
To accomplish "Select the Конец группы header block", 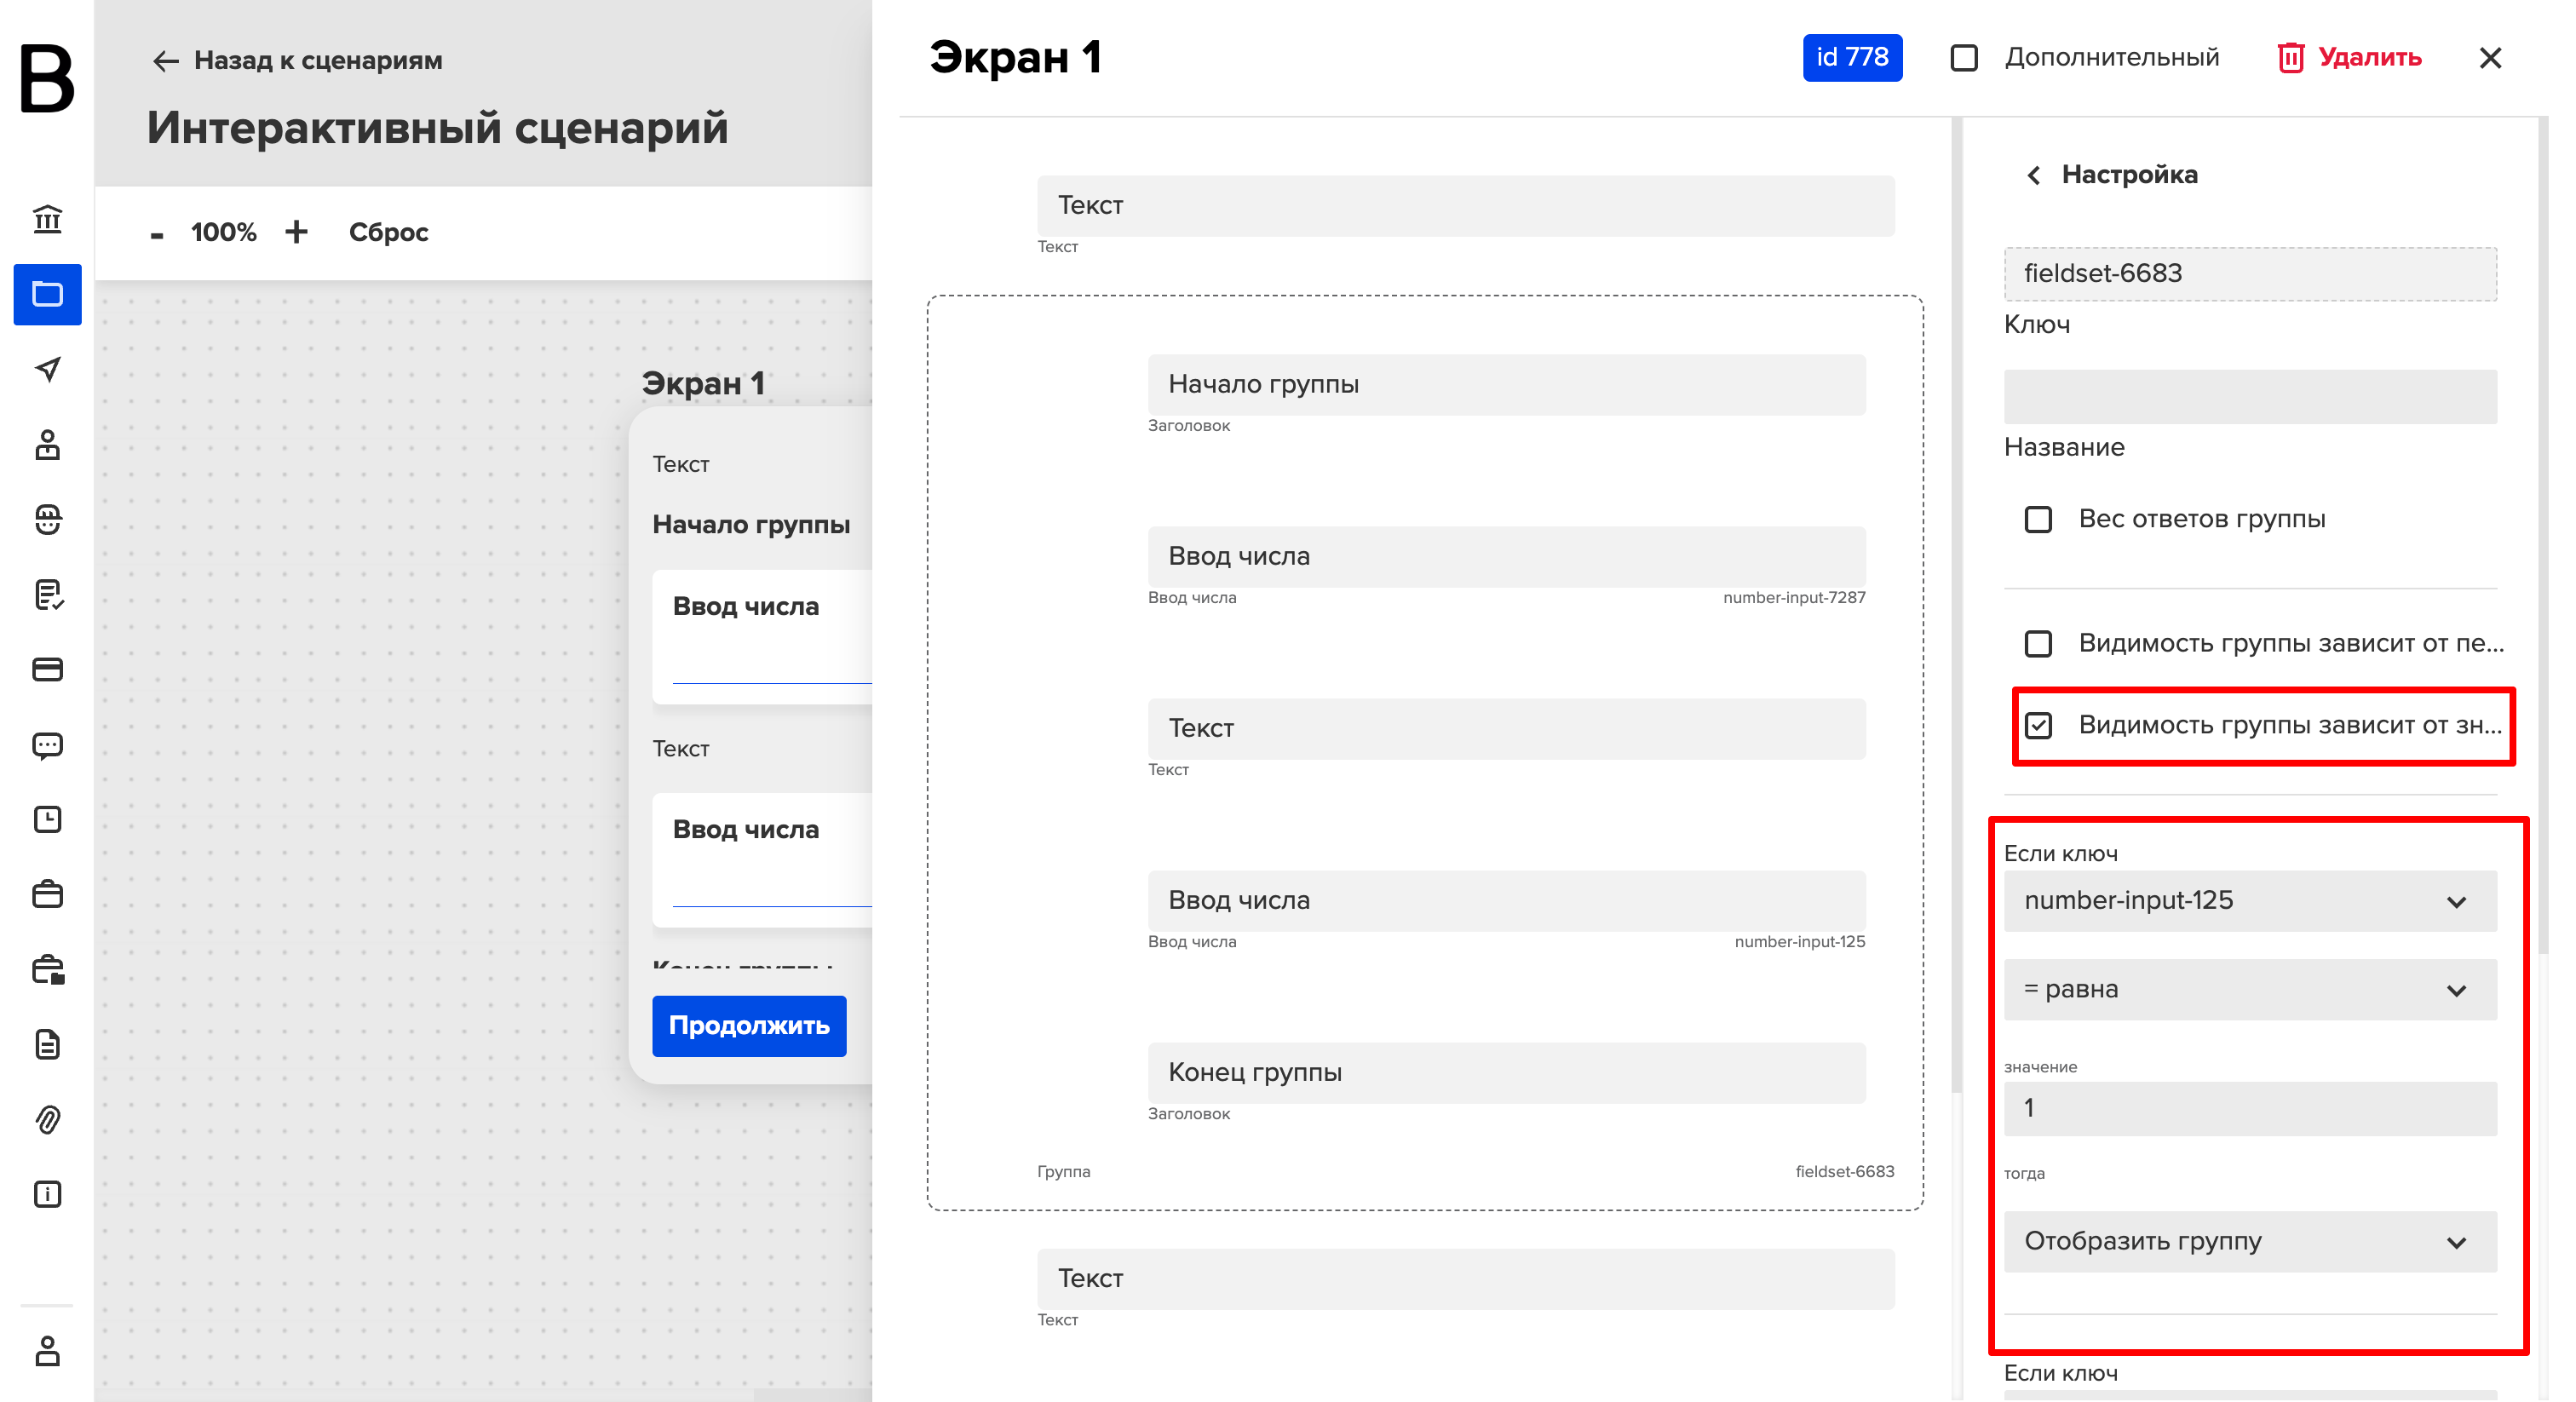I will click(1505, 1072).
